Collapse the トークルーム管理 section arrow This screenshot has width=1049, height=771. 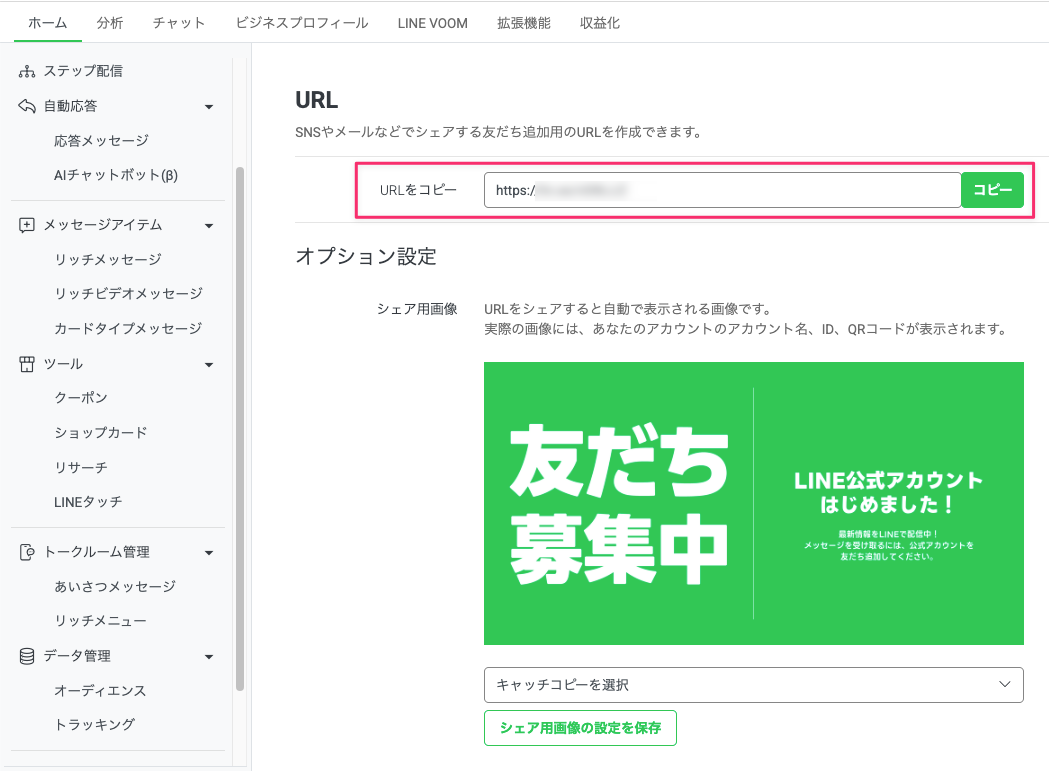tap(209, 553)
